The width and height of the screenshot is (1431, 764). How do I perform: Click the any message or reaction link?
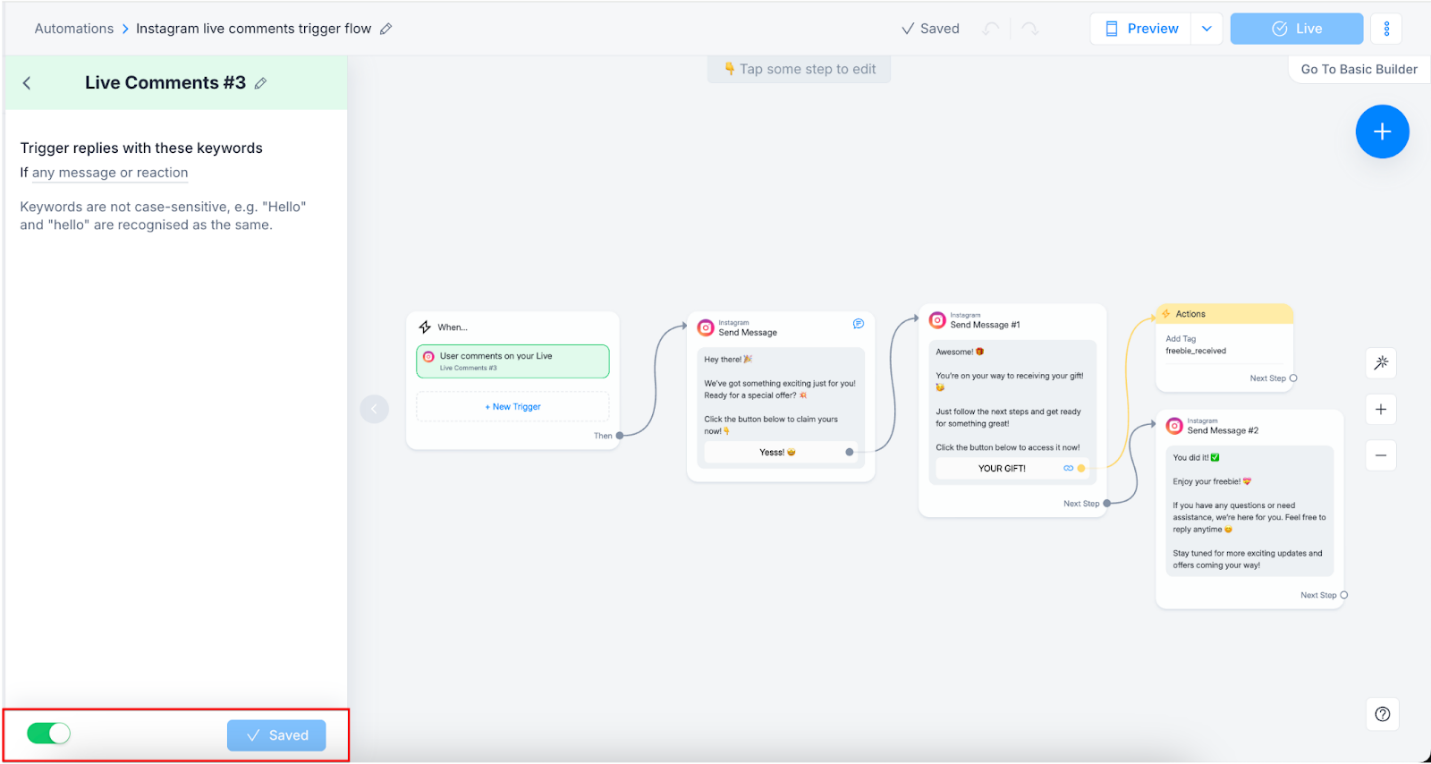(x=110, y=173)
